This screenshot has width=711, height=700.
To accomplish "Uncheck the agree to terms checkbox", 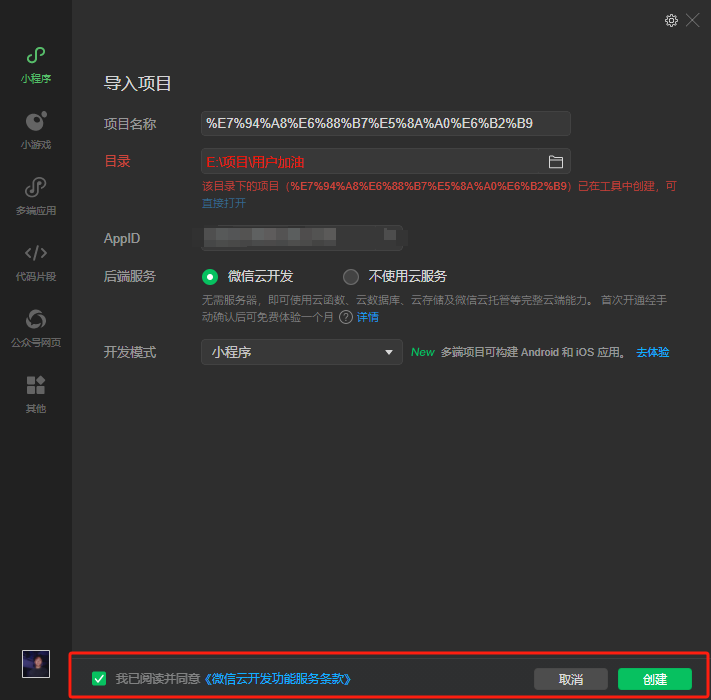I will tap(99, 678).
